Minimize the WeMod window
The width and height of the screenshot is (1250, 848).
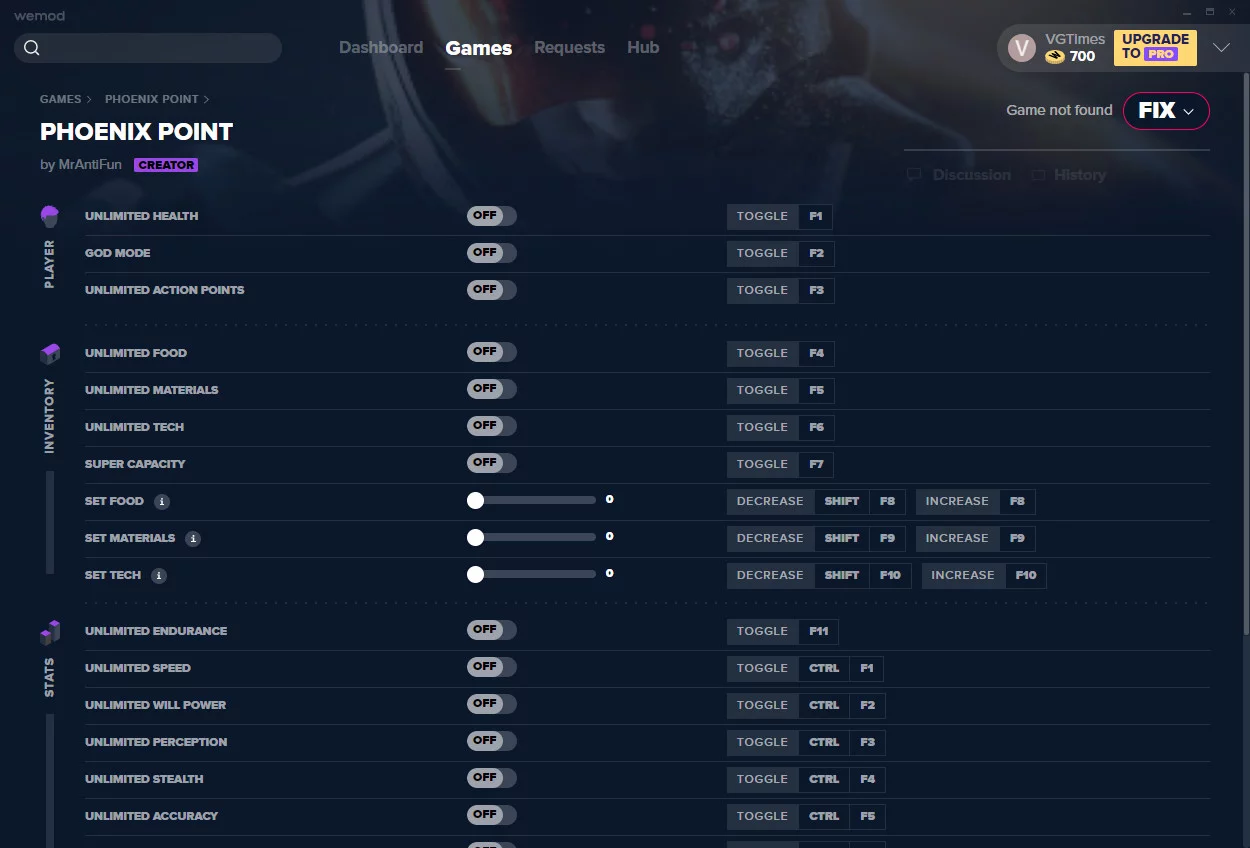point(1187,12)
